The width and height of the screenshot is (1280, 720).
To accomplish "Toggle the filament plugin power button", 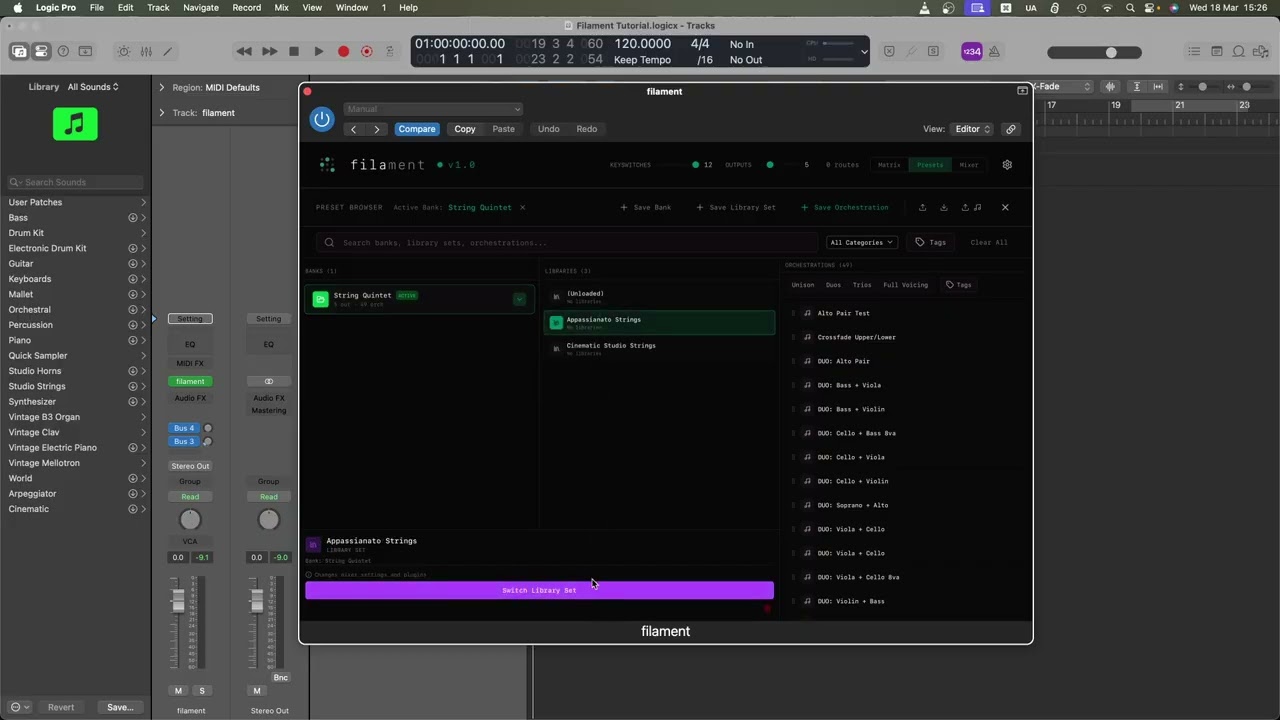I will coord(321,119).
